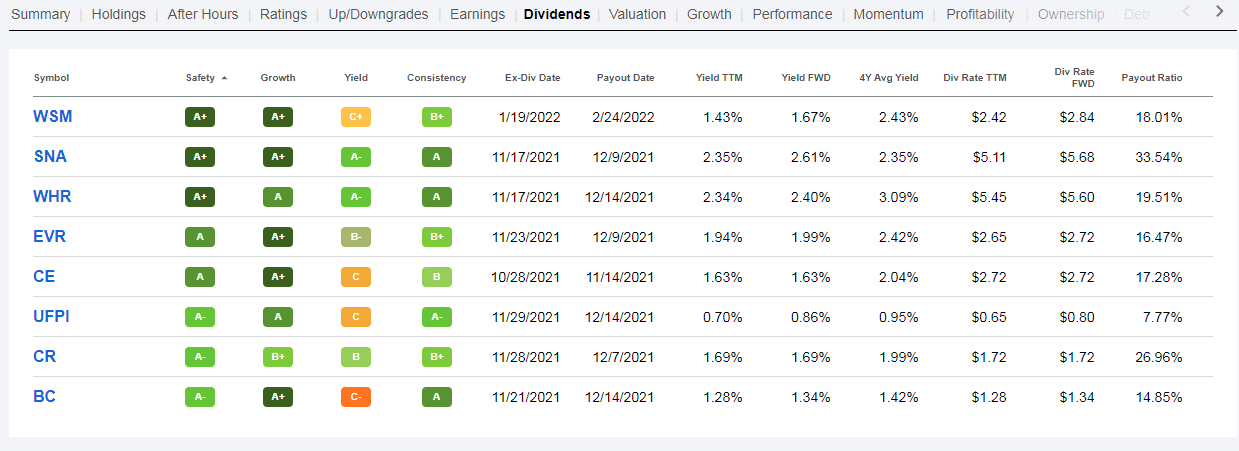Viewport: 1239px width, 451px height.
Task: Open the Earnings tab
Action: [x=476, y=14]
